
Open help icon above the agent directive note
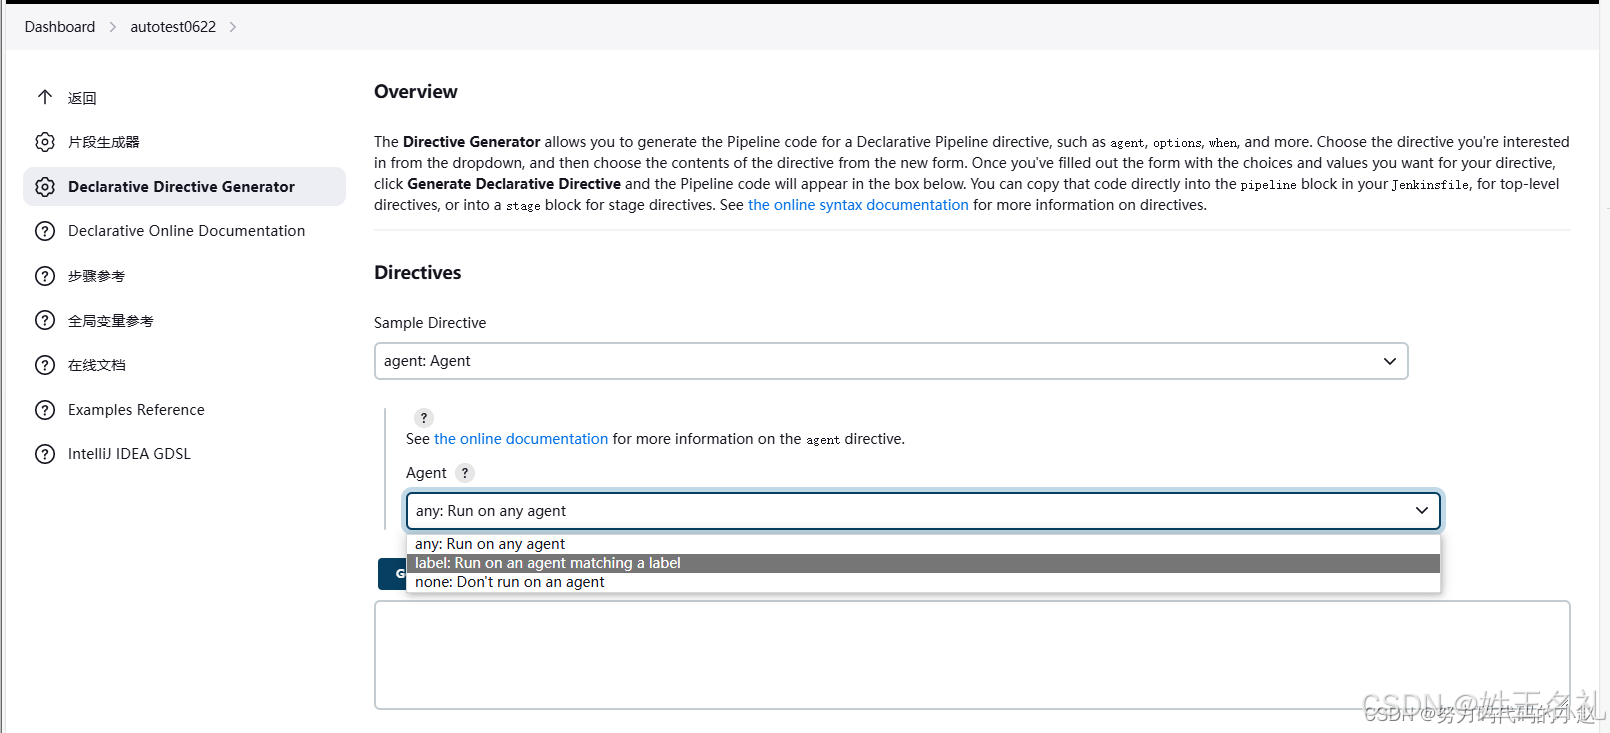tap(424, 418)
